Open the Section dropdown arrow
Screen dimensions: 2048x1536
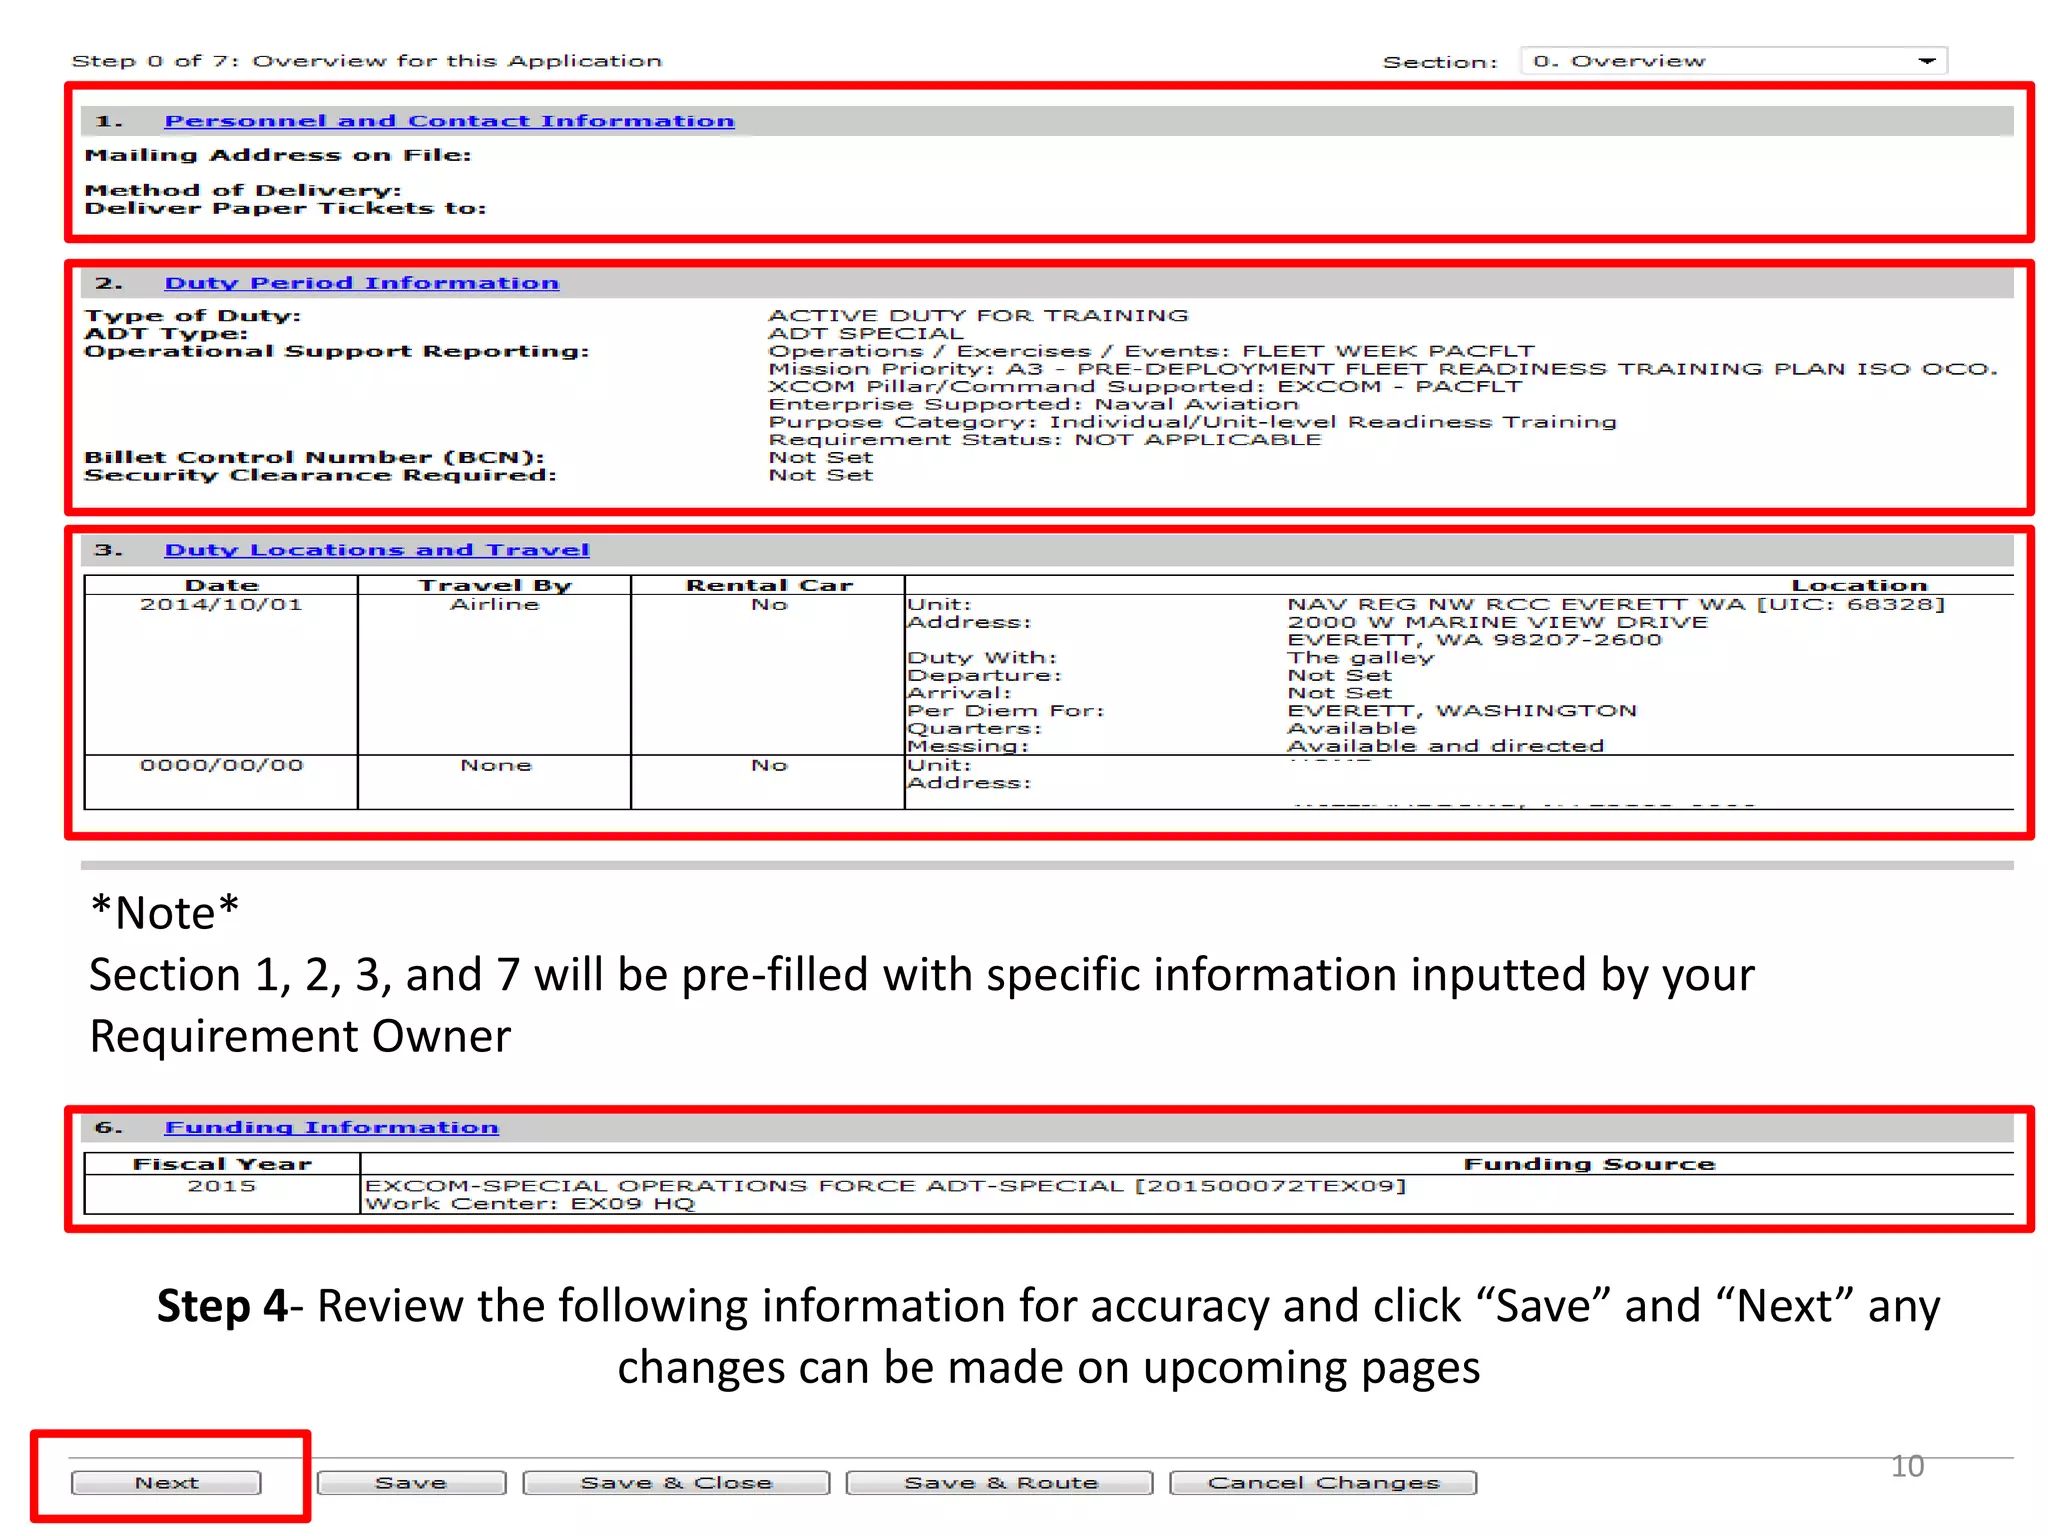[x=1926, y=61]
